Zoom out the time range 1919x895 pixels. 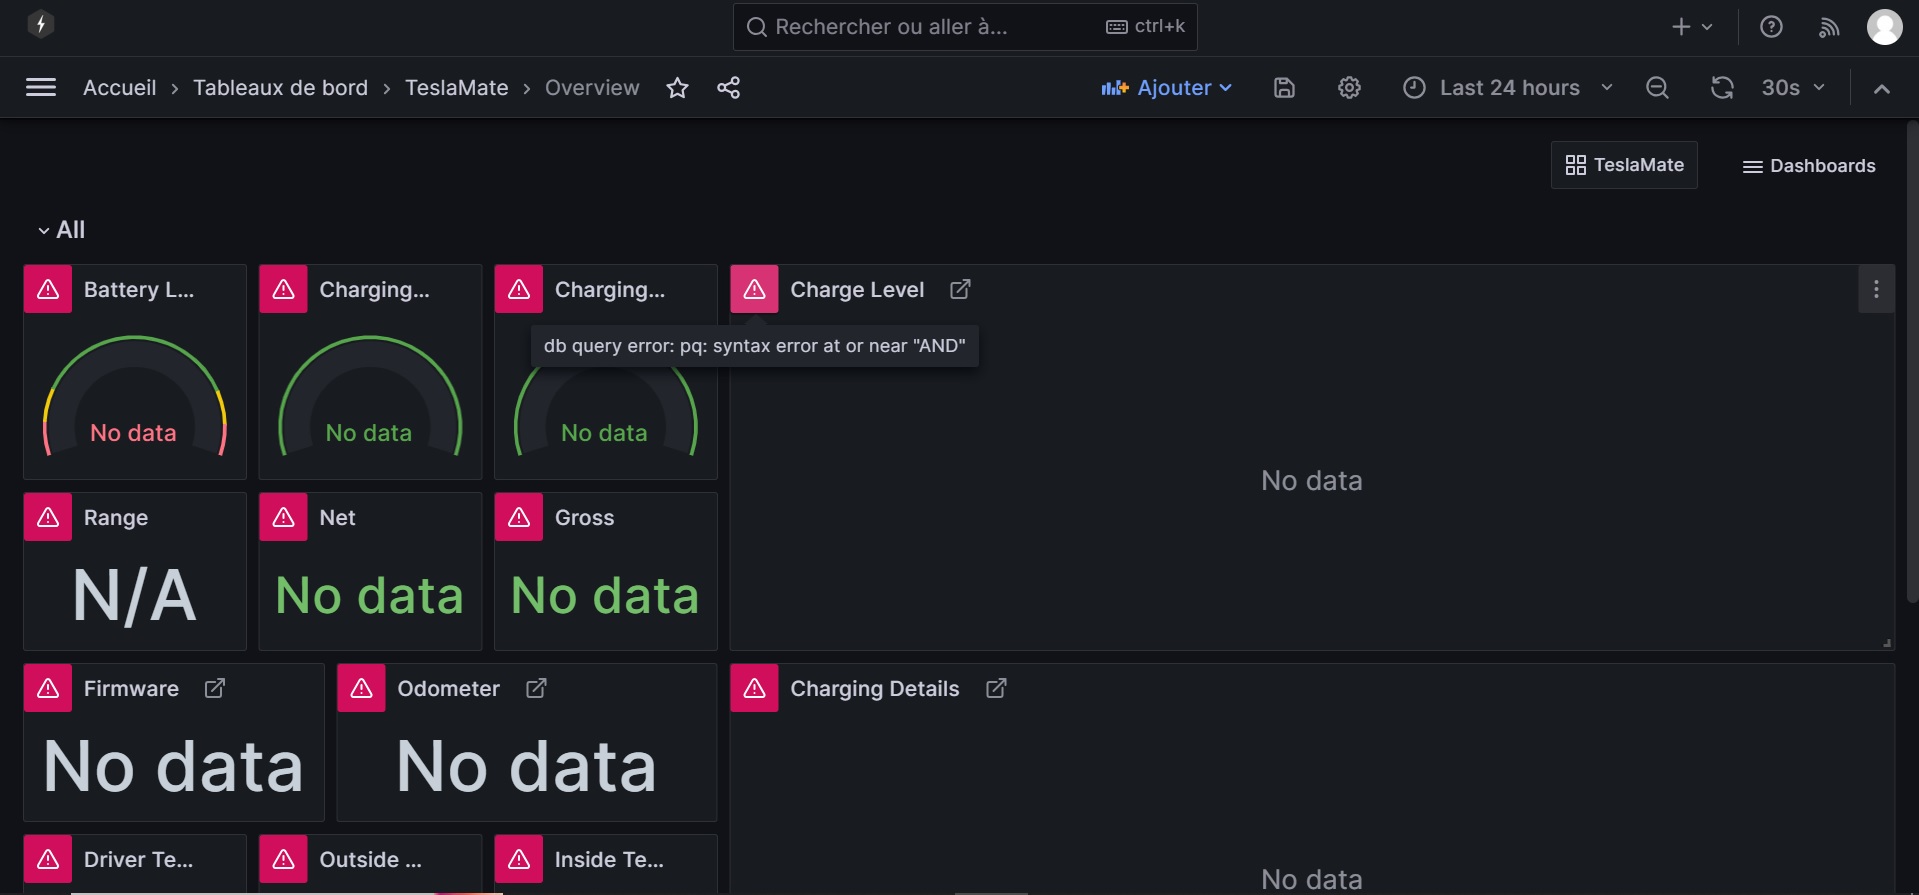(x=1657, y=88)
